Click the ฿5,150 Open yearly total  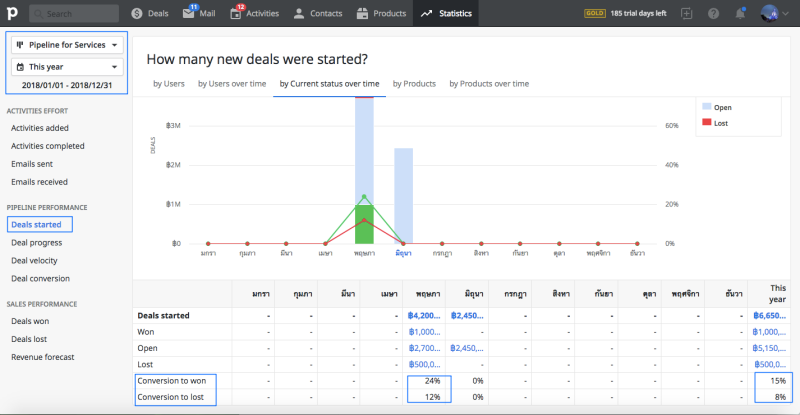pos(769,348)
